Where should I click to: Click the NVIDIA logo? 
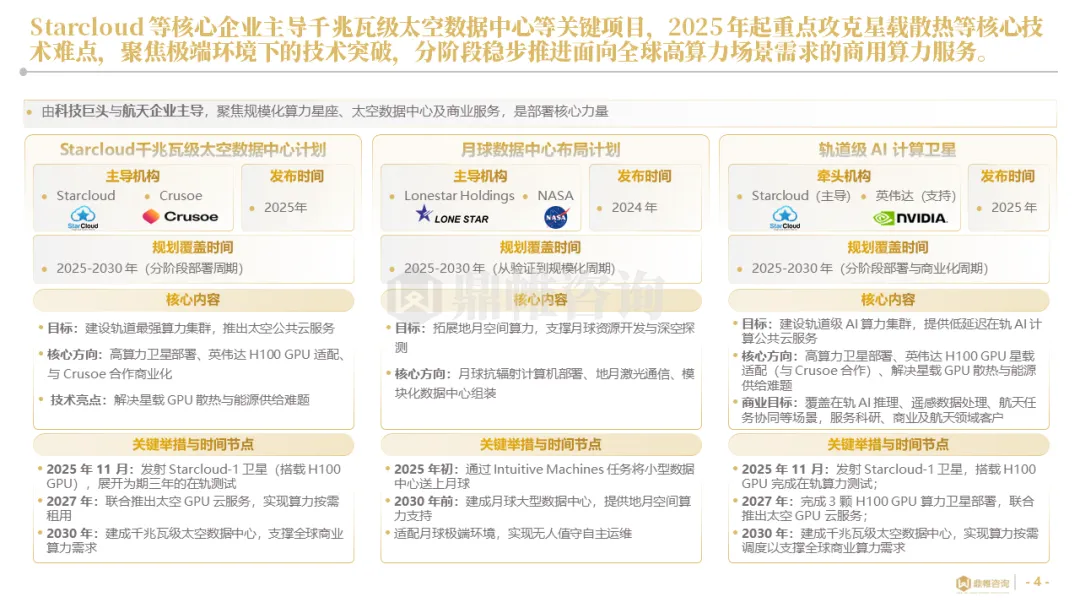pos(909,218)
